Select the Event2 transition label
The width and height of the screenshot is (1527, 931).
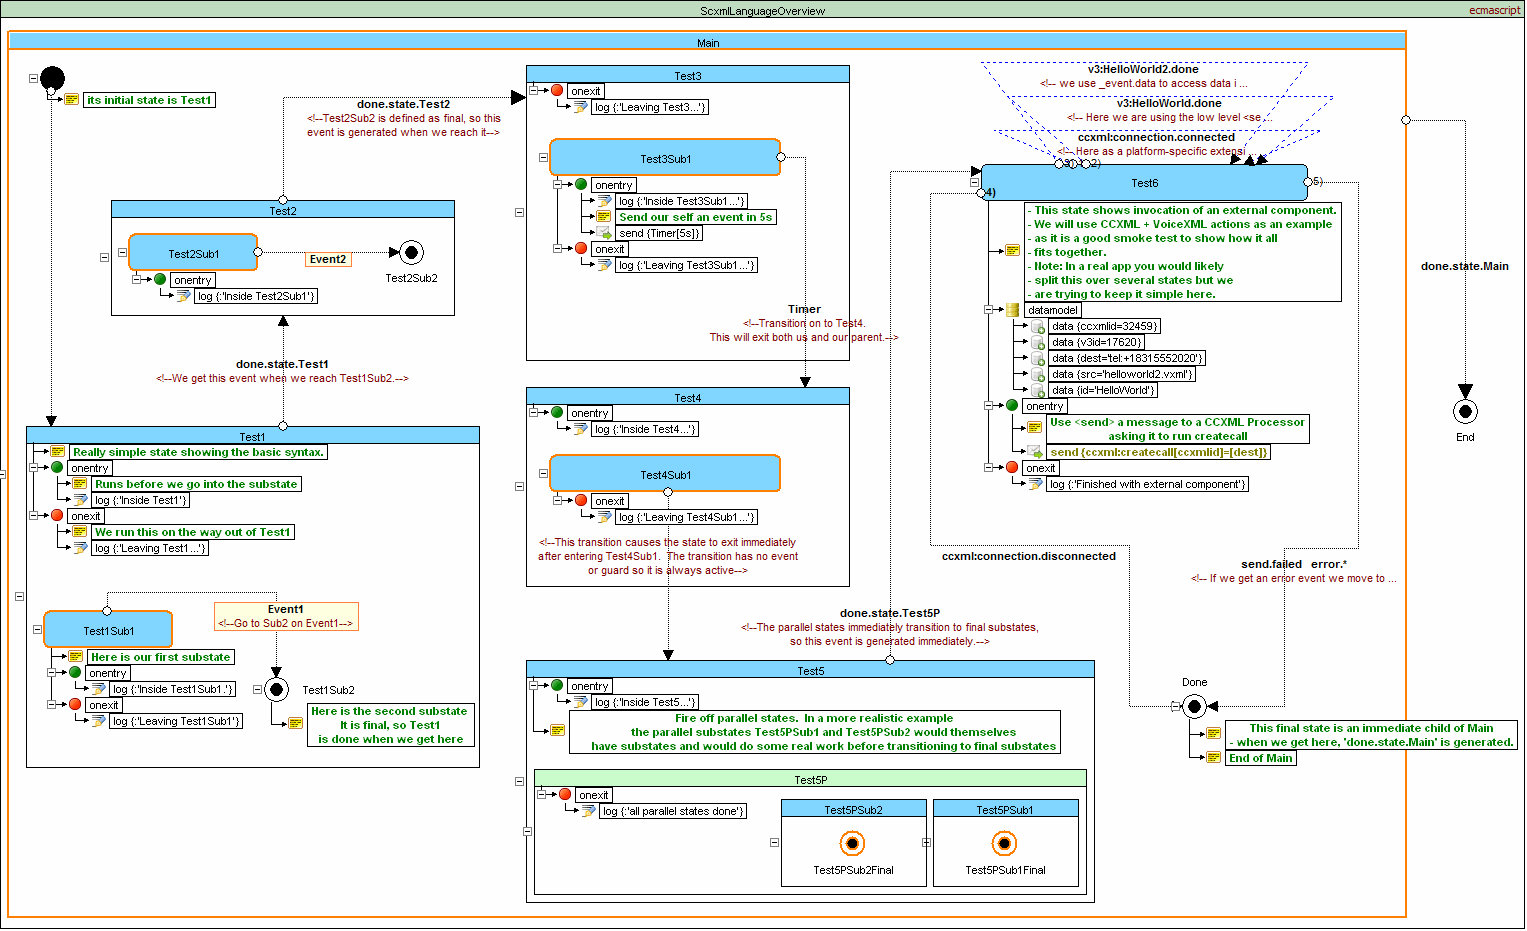point(328,259)
